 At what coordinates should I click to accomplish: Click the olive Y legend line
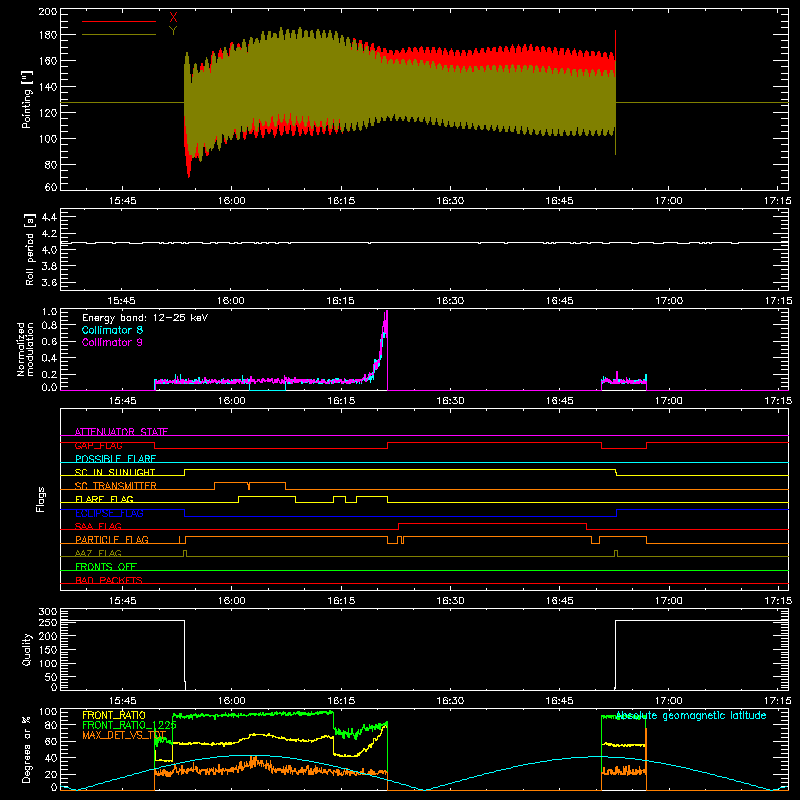(119, 34)
